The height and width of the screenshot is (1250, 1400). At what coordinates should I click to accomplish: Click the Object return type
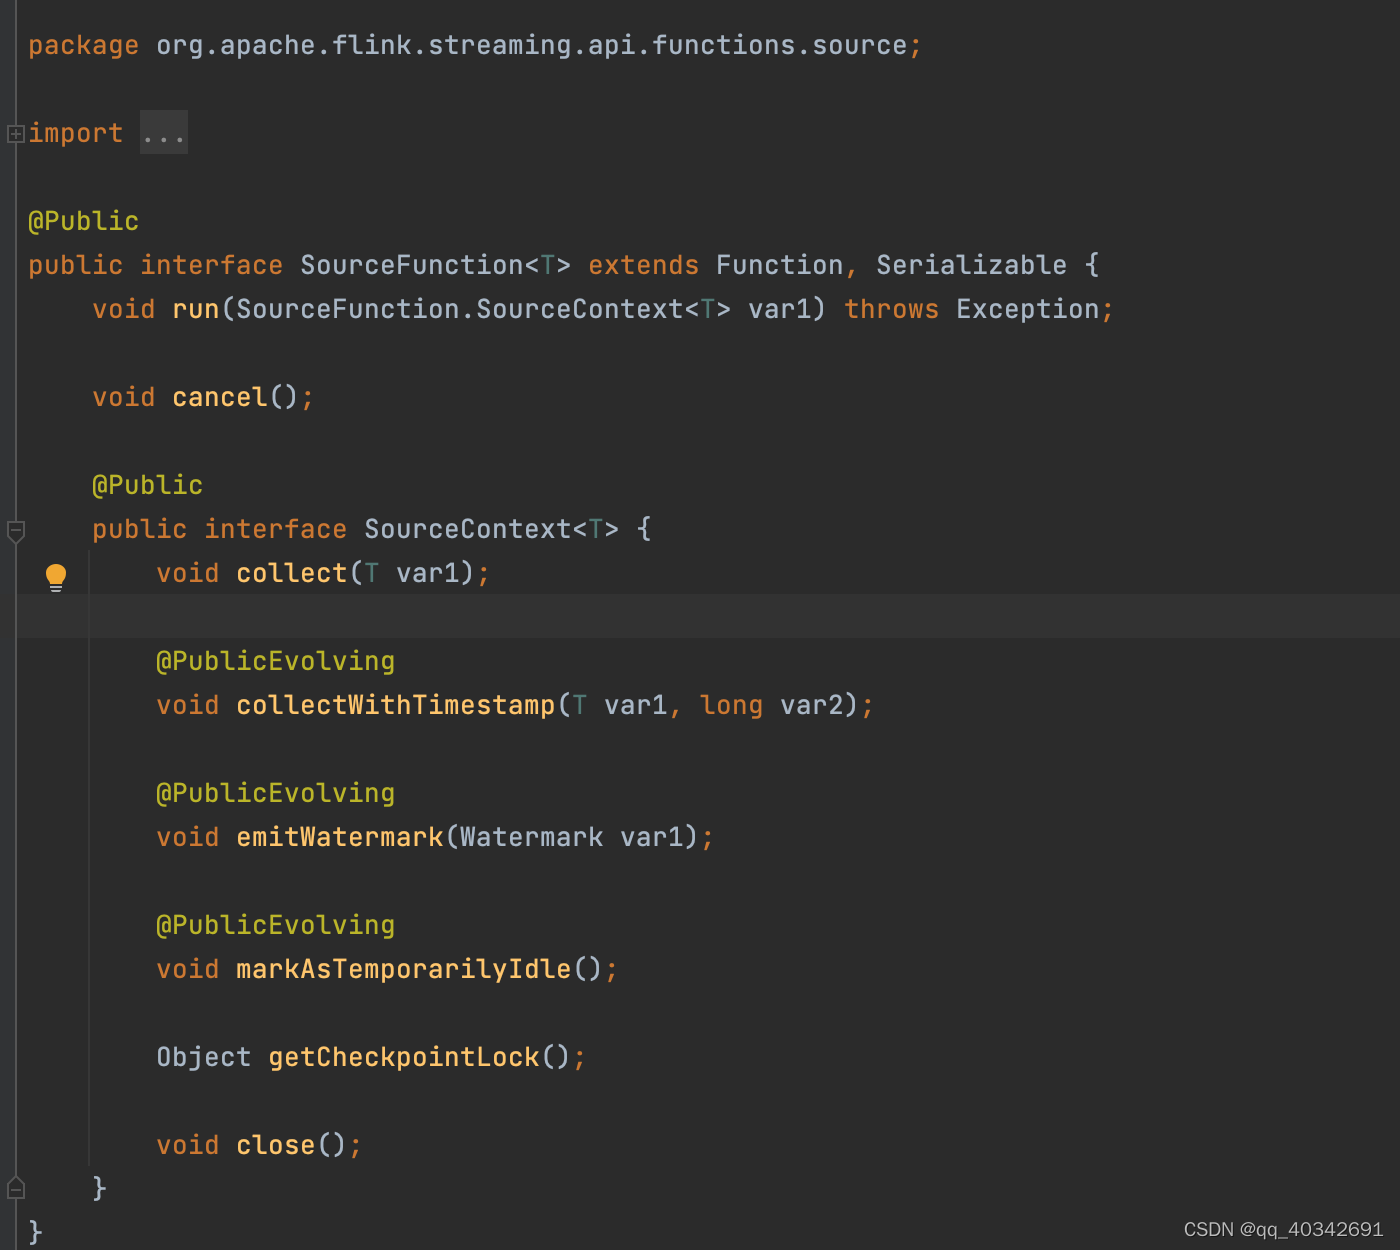(204, 1057)
